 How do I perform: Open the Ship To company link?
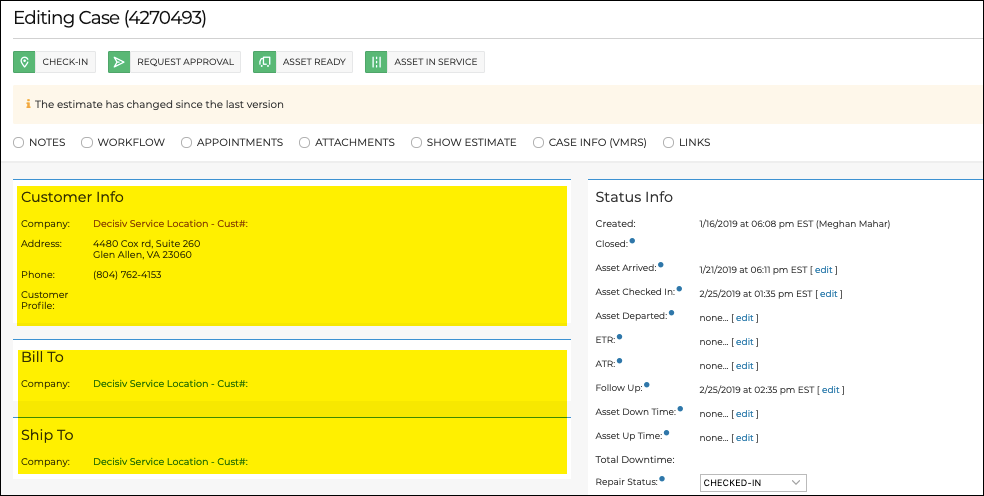pyautogui.click(x=171, y=461)
